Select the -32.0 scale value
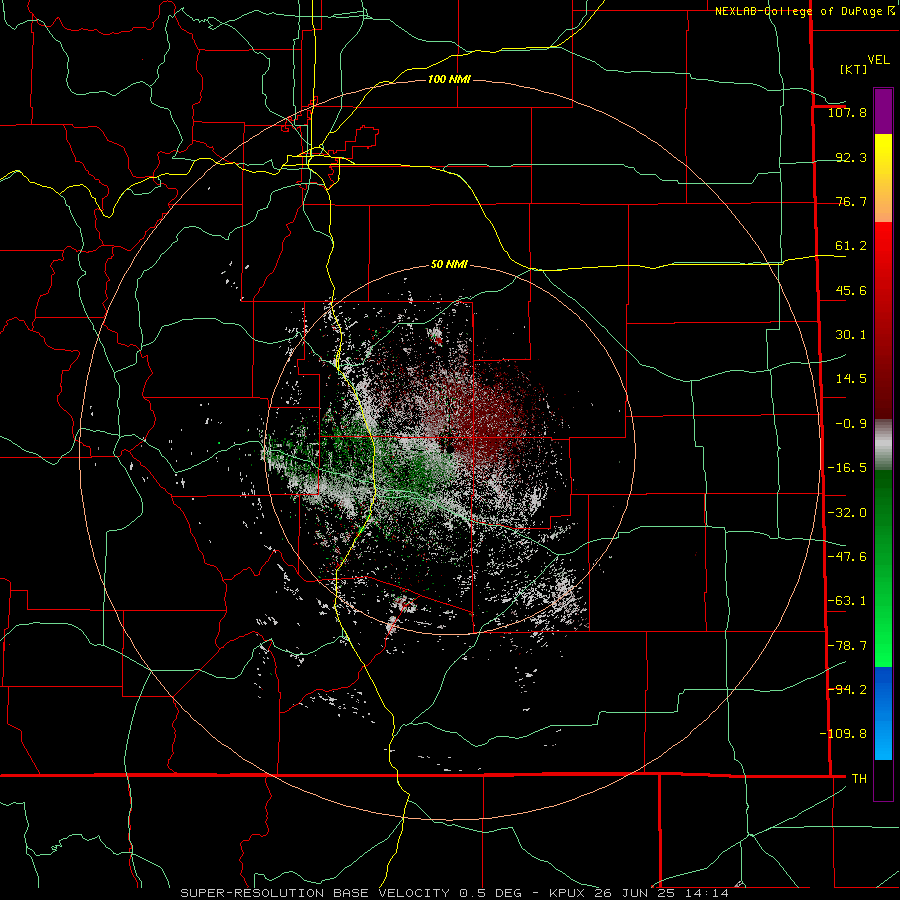 click(x=847, y=513)
